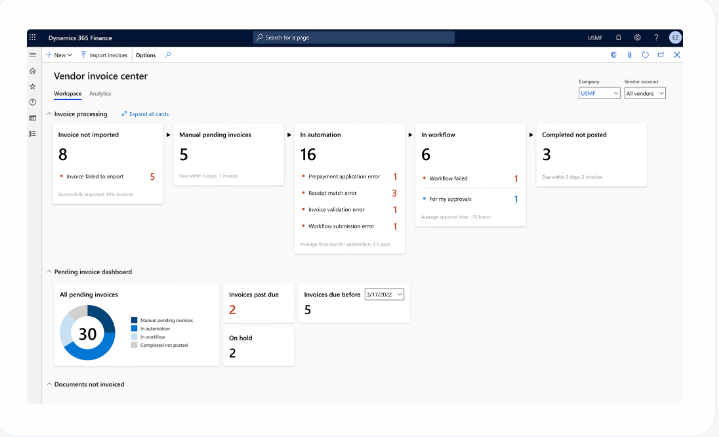Switch to the Workspace tab

(67, 94)
